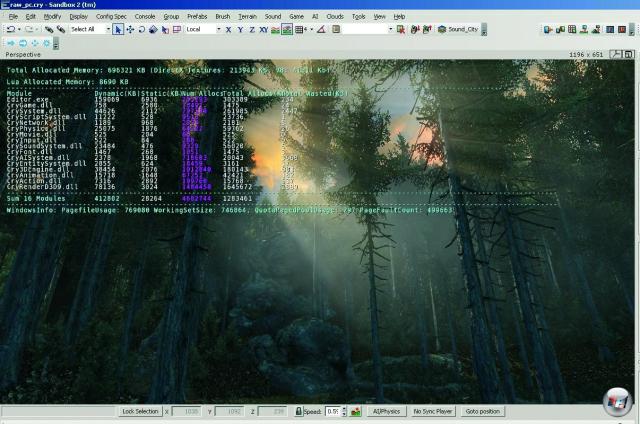Open the Material editor icon
Image resolution: width=640 pixels, height=424 pixels.
point(560,29)
